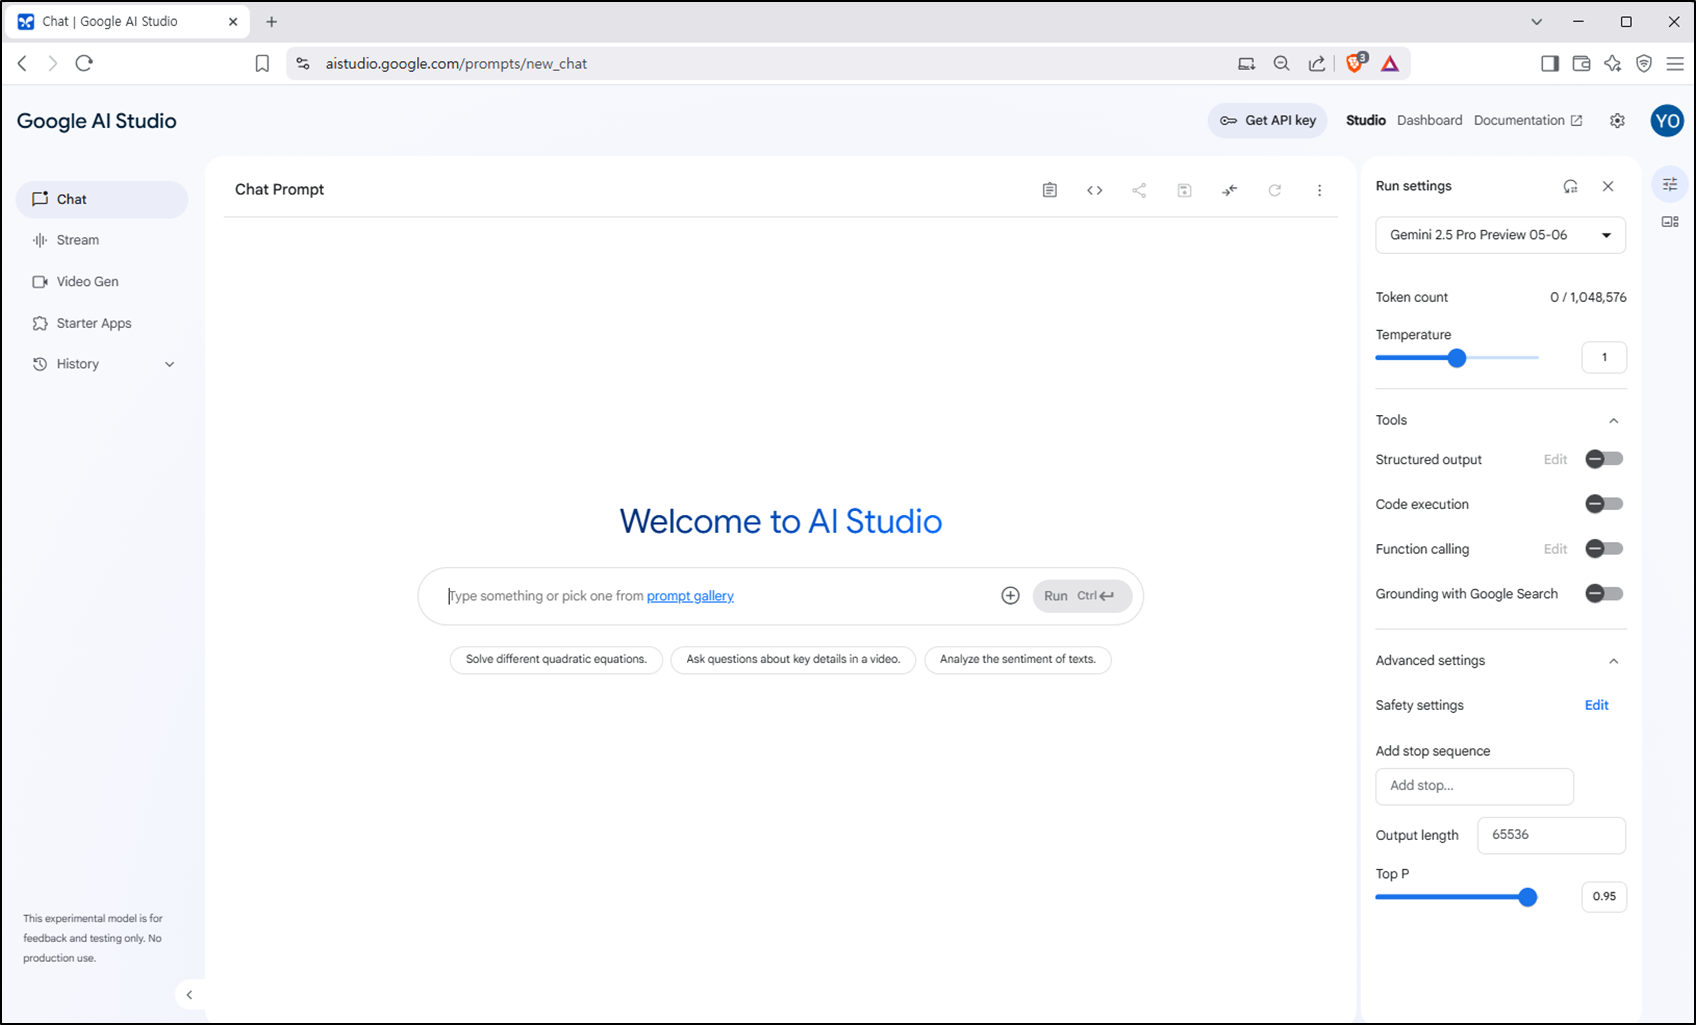Expand the History chevron

(x=169, y=365)
